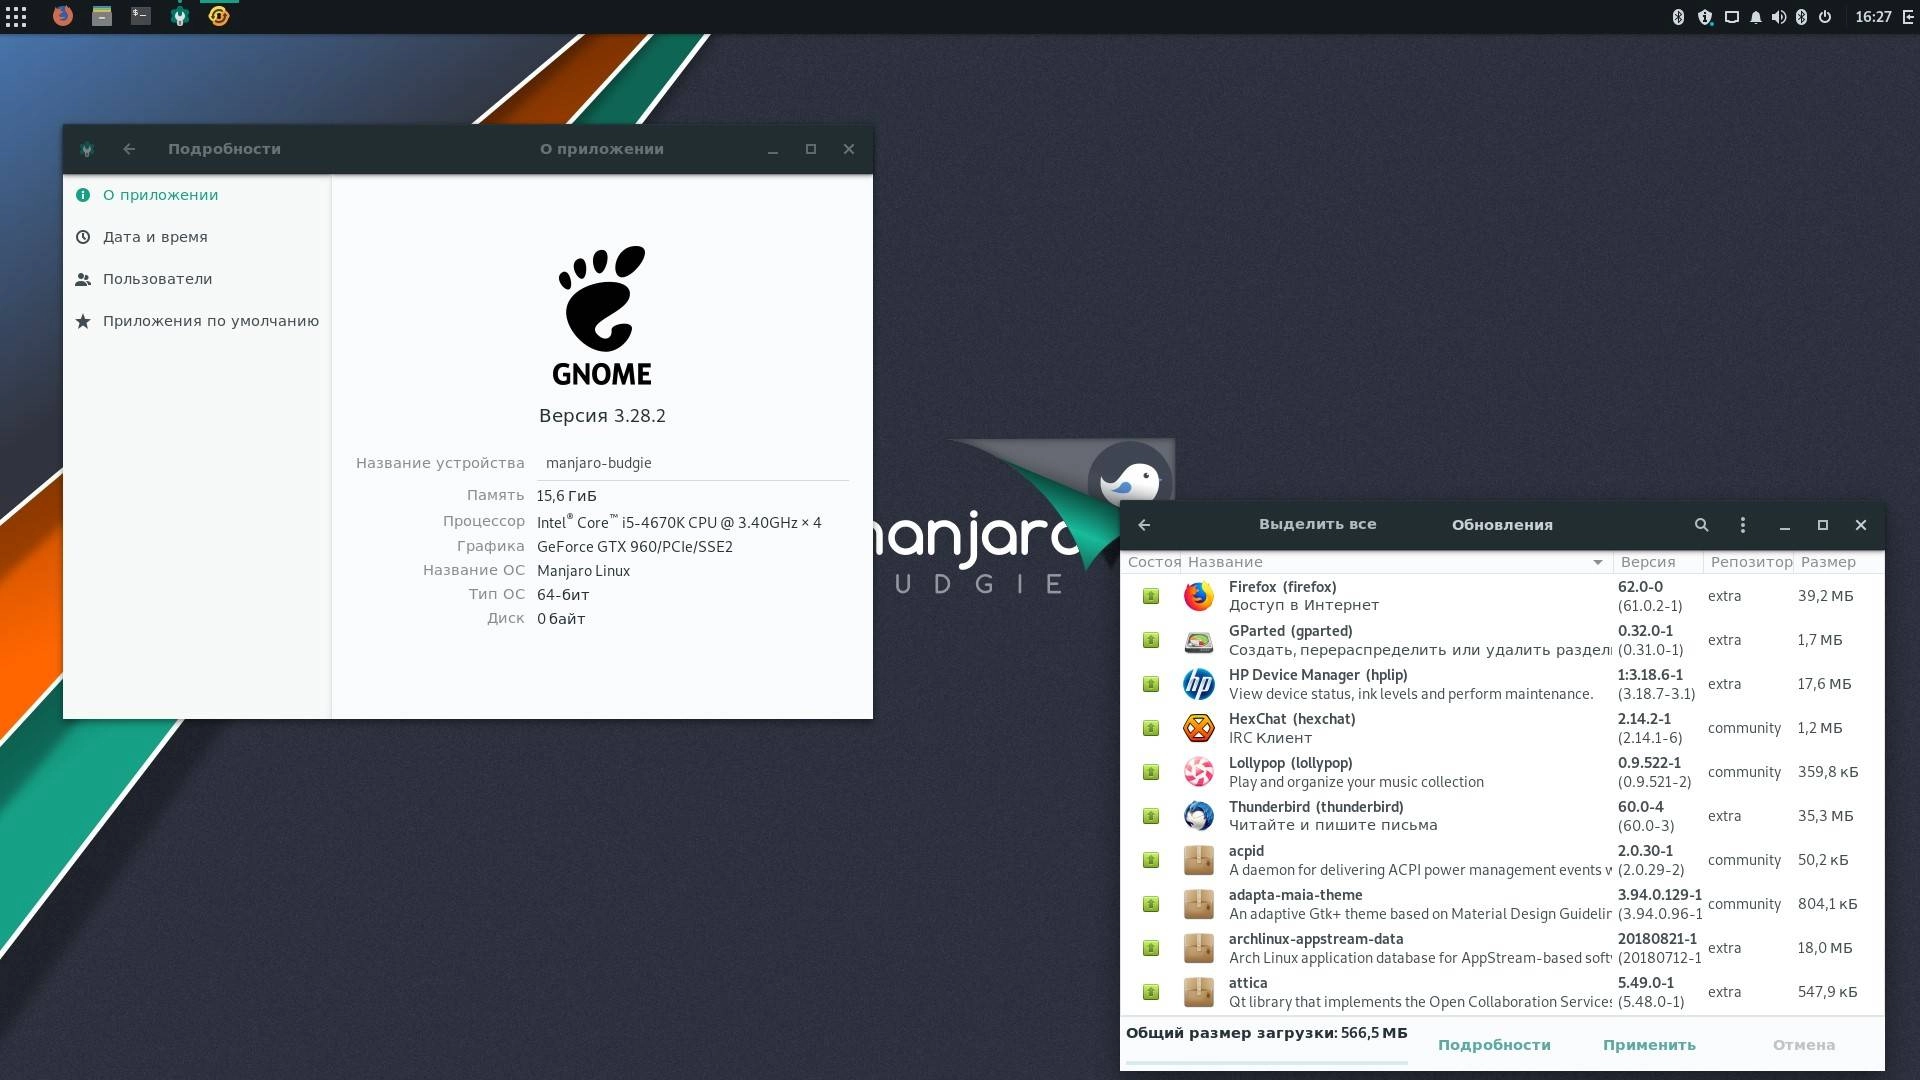1920x1080 pixels.
Task: Click the security shield info tray icon
Action: [1705, 17]
